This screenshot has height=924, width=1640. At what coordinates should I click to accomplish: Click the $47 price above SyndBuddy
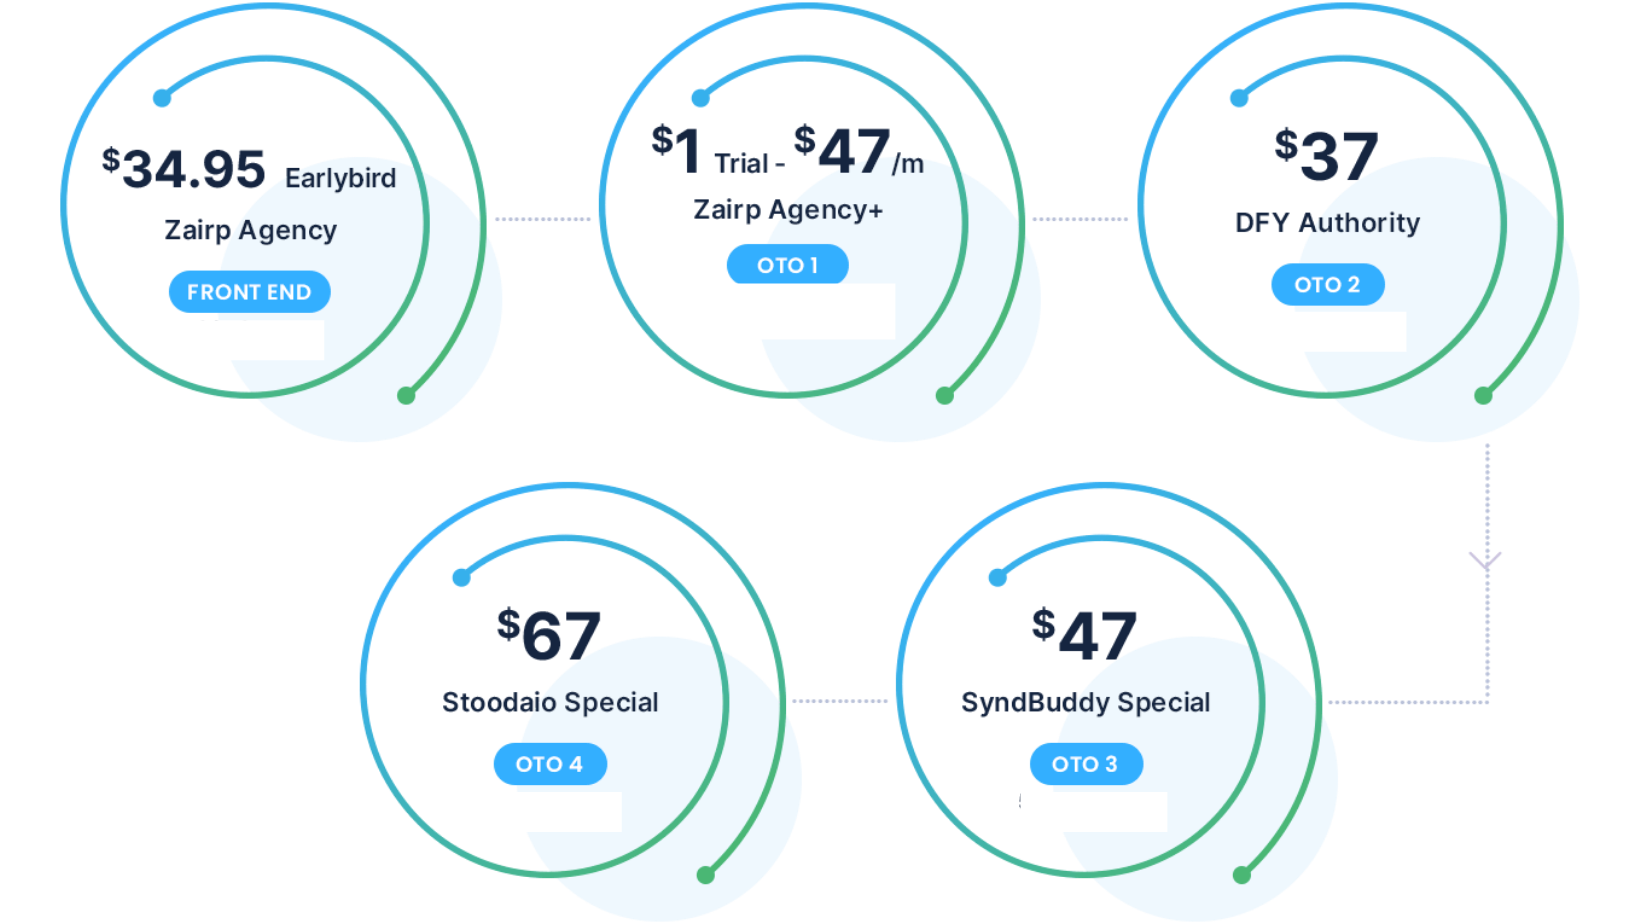pos(1085,635)
